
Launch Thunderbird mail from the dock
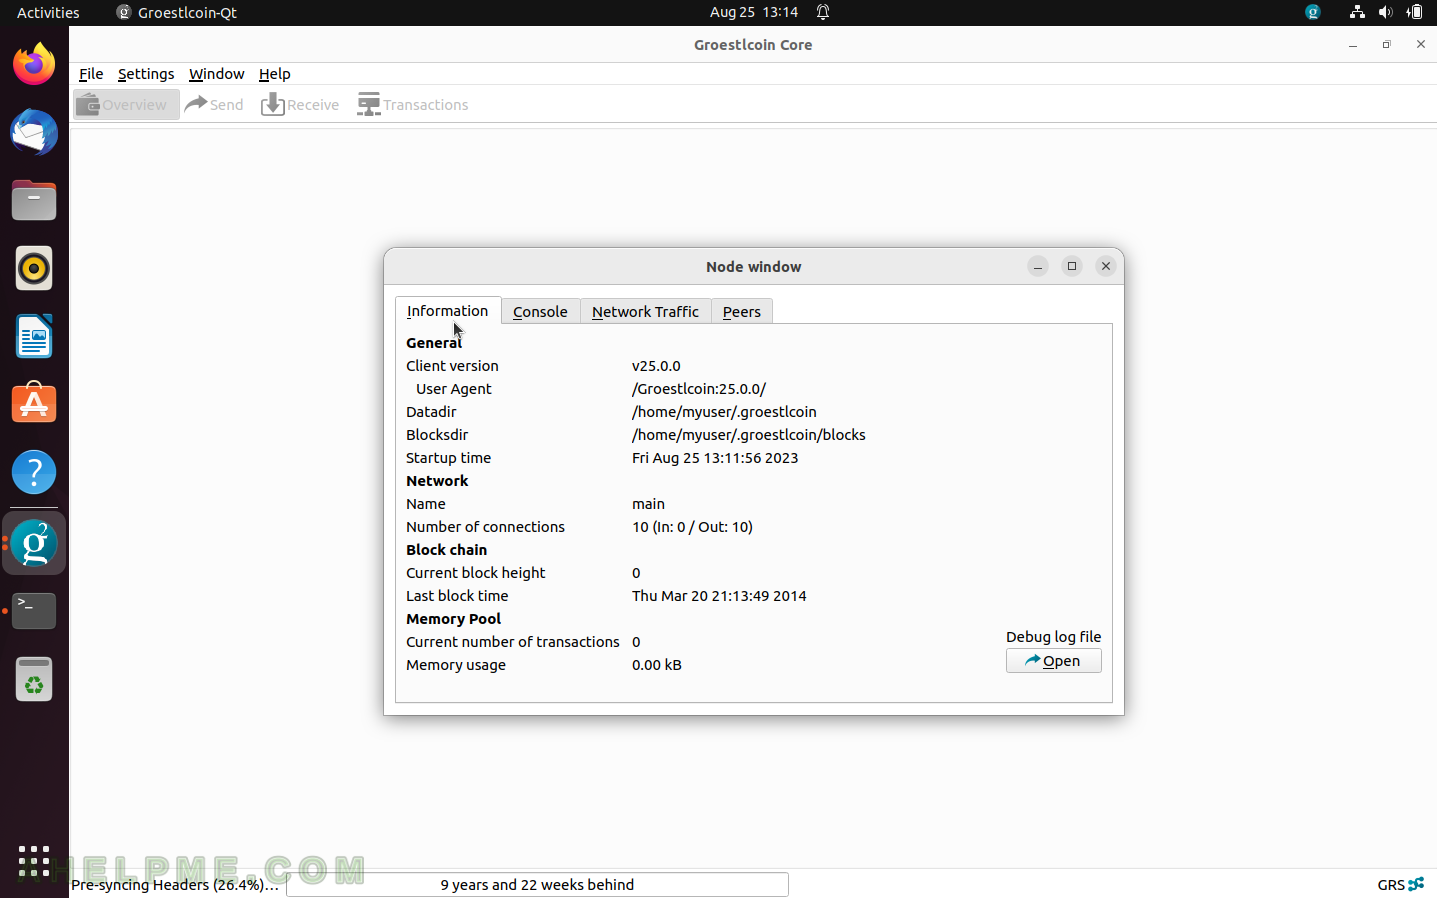click(34, 132)
